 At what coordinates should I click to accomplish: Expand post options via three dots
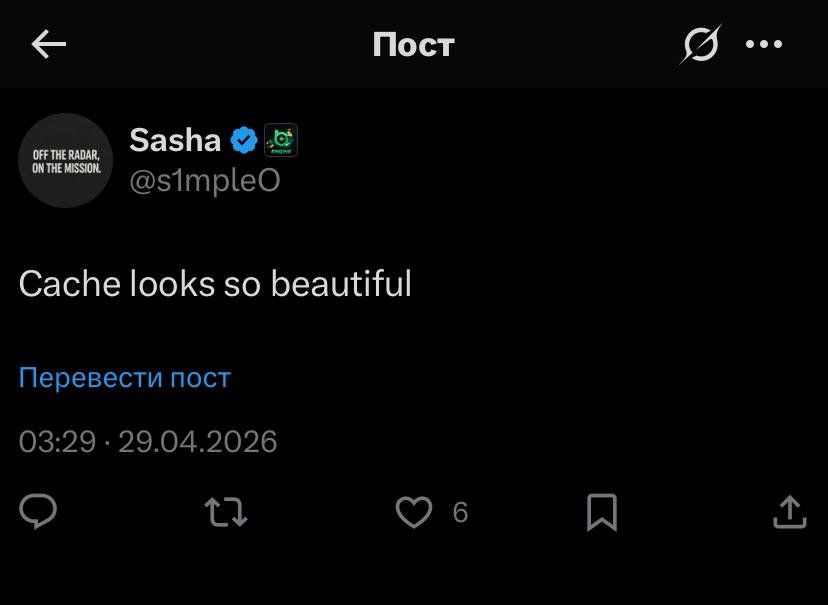(766, 44)
